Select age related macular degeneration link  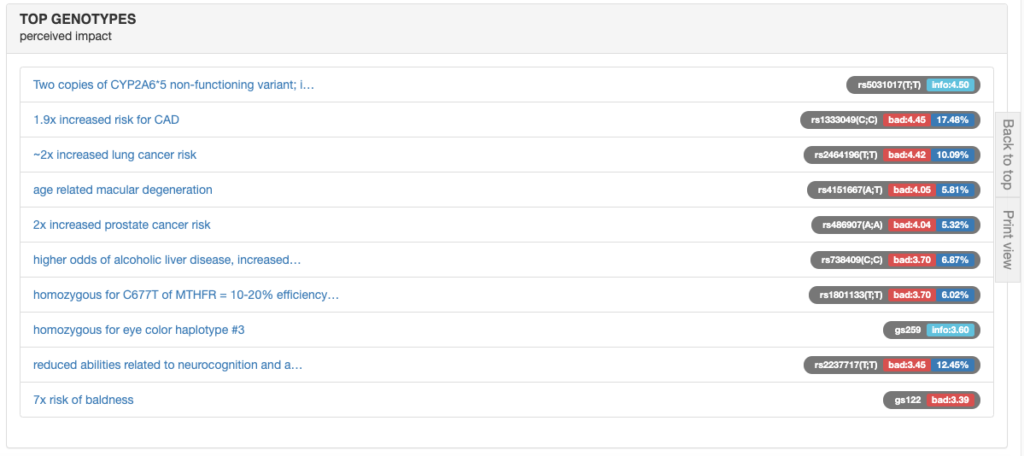122,190
